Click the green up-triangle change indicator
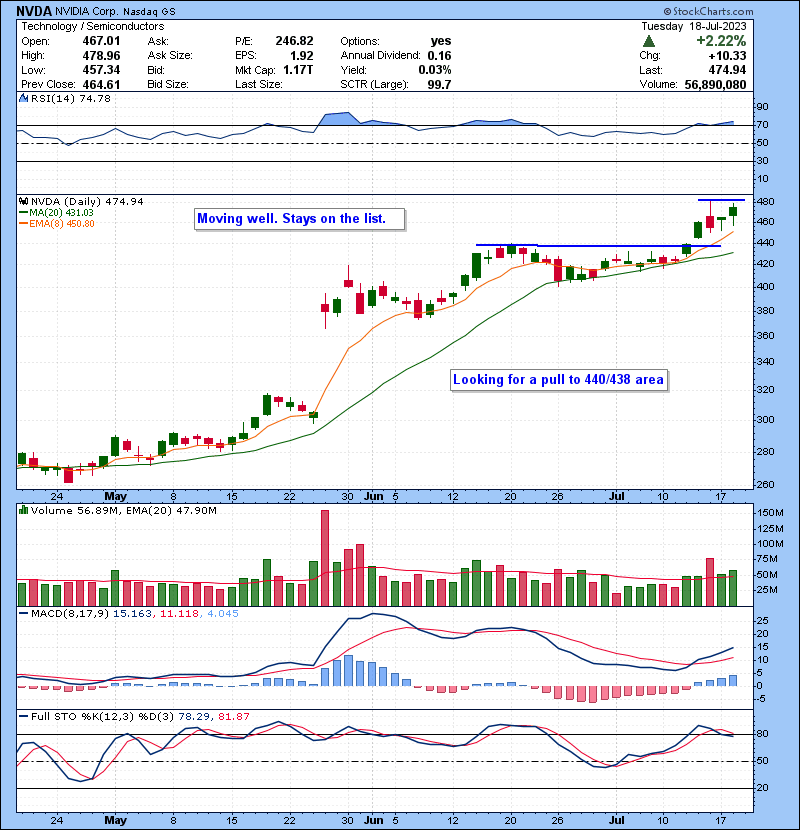The width and height of the screenshot is (800, 830). tap(649, 41)
